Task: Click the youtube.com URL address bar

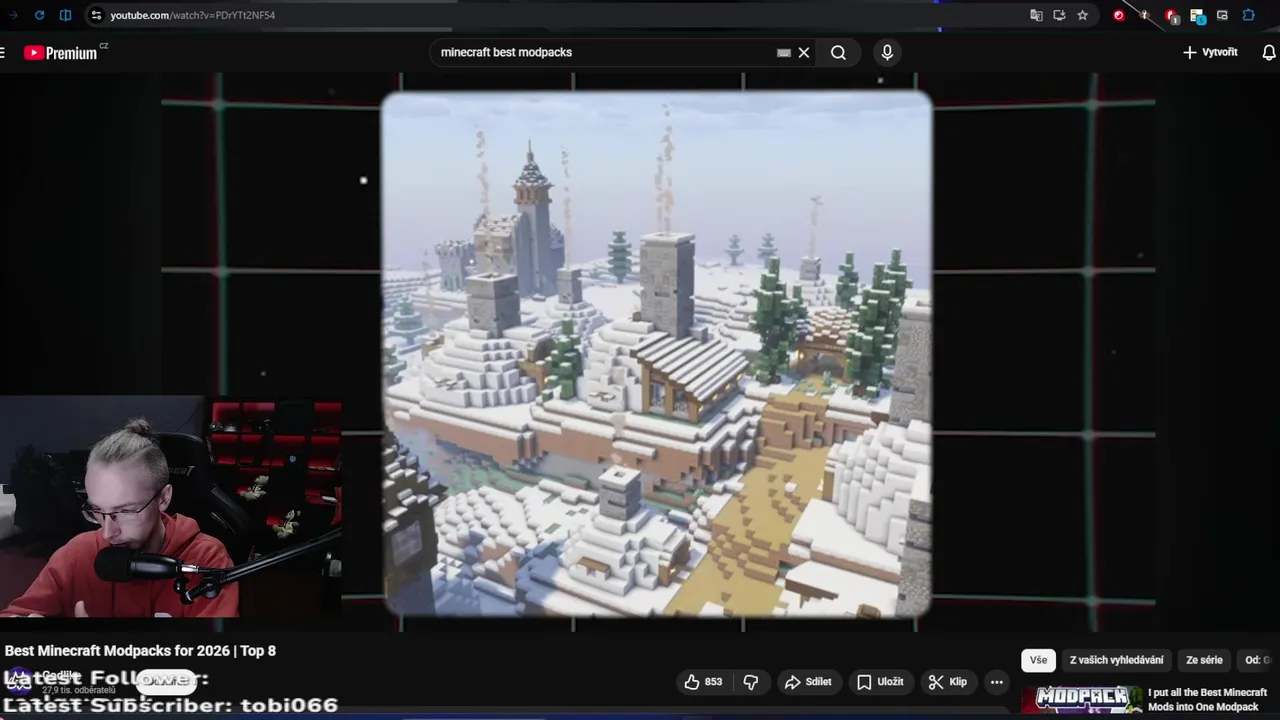Action: pyautogui.click(x=193, y=15)
